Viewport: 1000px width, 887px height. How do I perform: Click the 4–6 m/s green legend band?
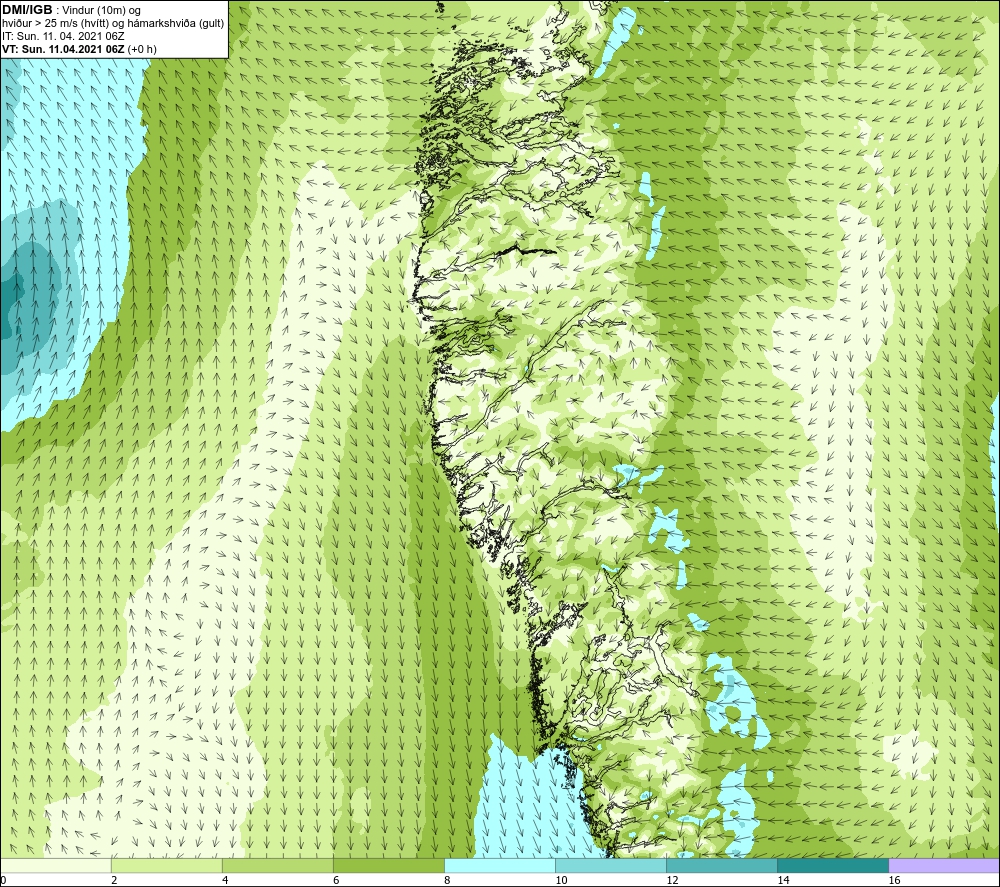point(277,865)
